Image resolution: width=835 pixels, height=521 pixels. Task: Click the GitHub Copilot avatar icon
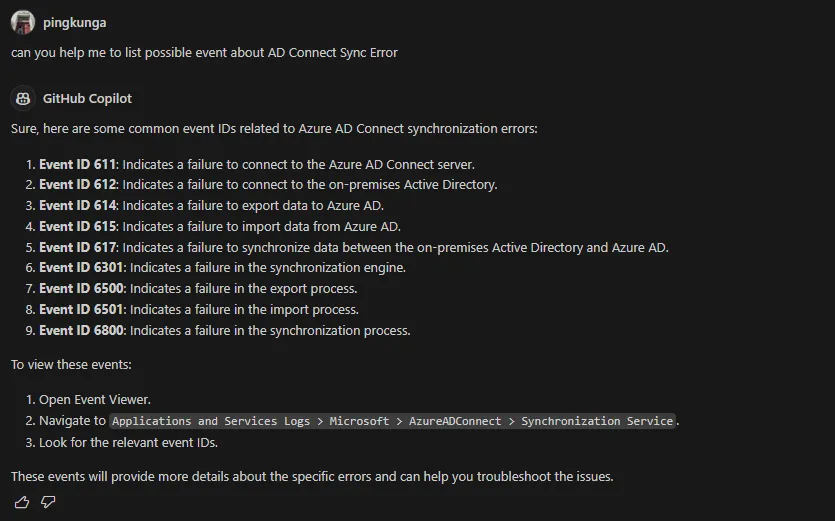[23, 99]
